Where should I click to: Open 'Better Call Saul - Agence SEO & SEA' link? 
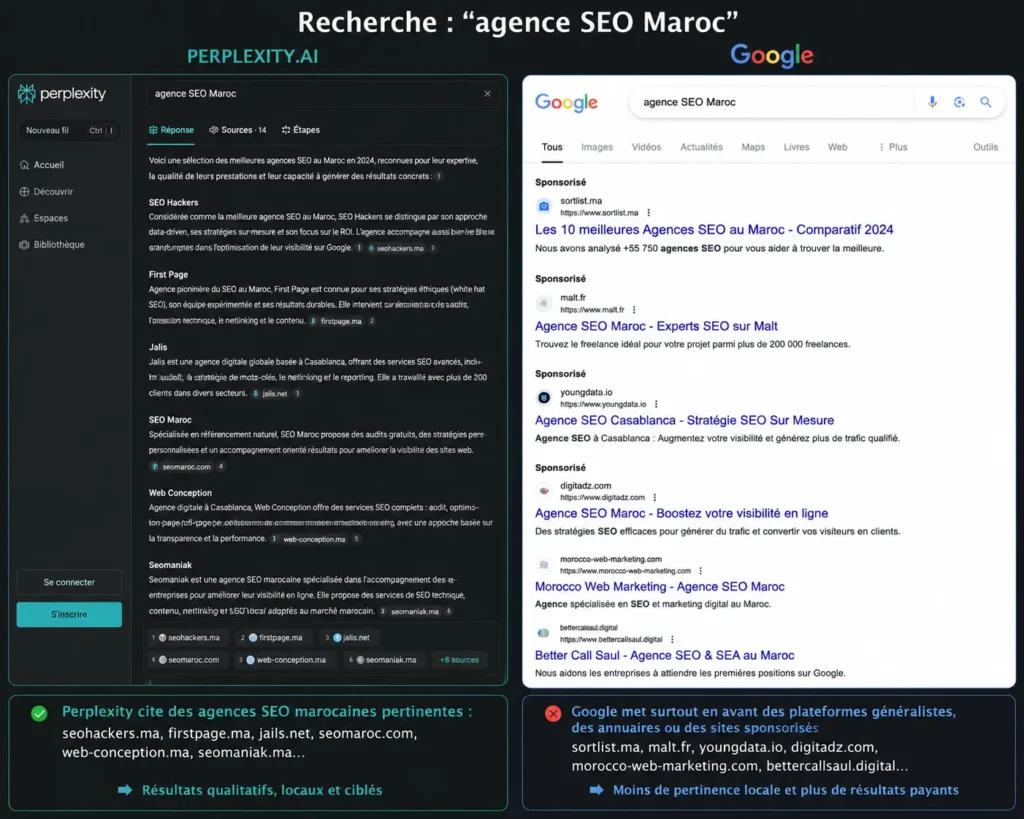click(665, 655)
